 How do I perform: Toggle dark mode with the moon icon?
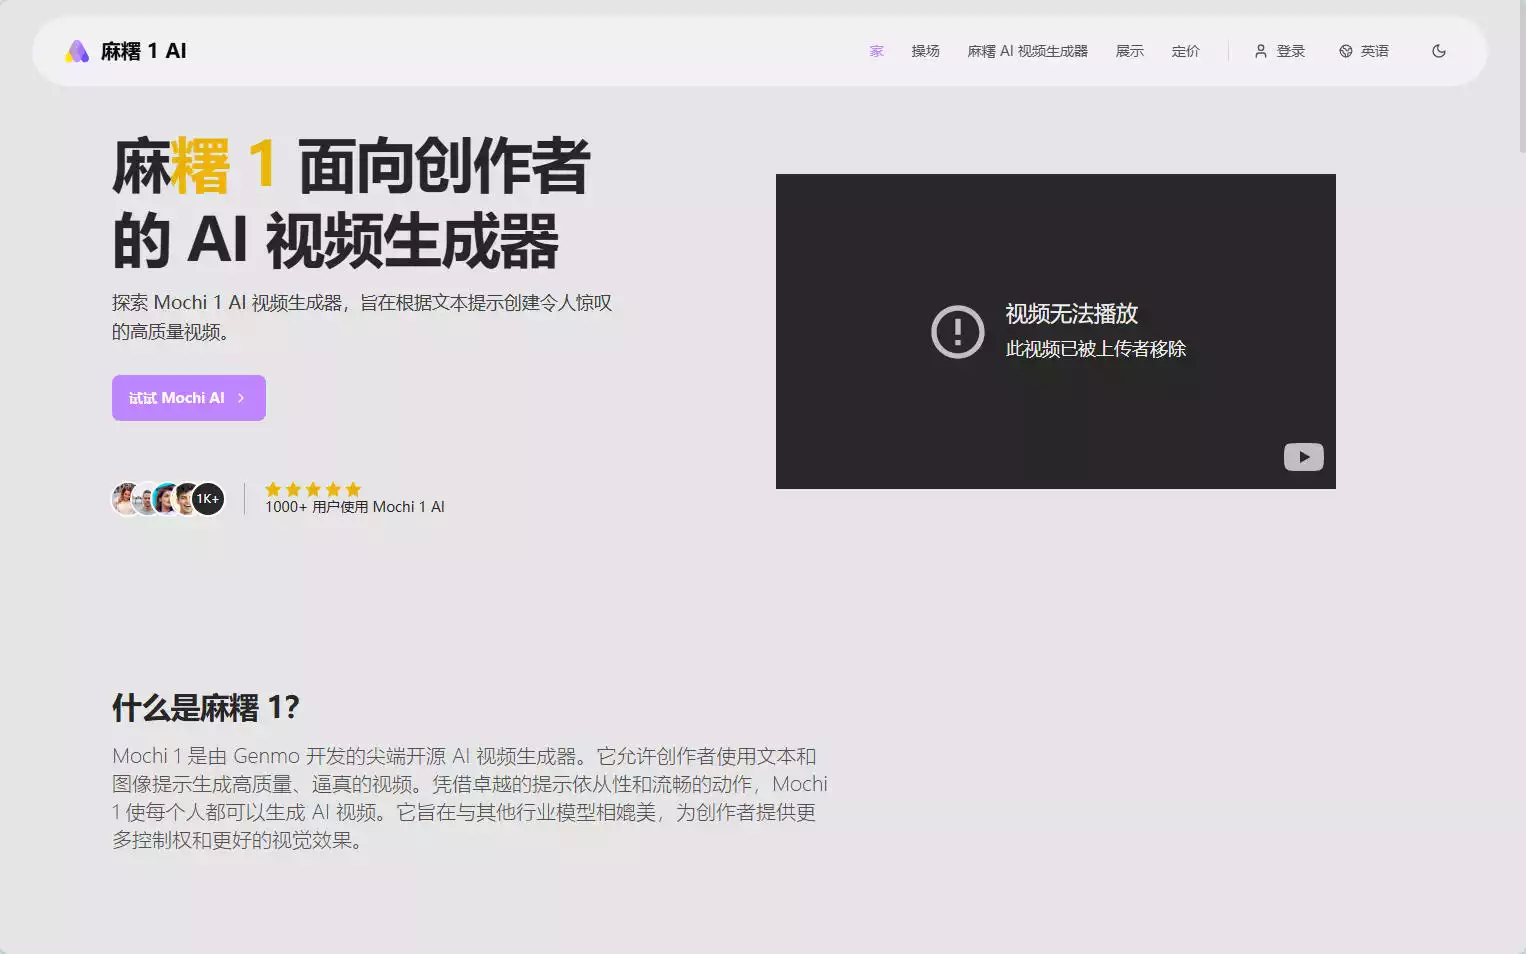[x=1438, y=50]
